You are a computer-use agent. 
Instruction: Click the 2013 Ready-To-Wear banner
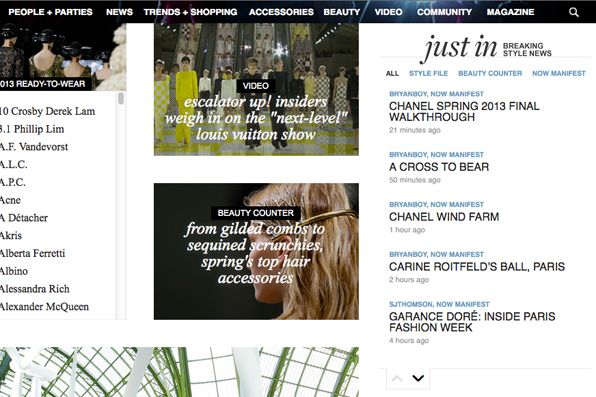coord(46,84)
